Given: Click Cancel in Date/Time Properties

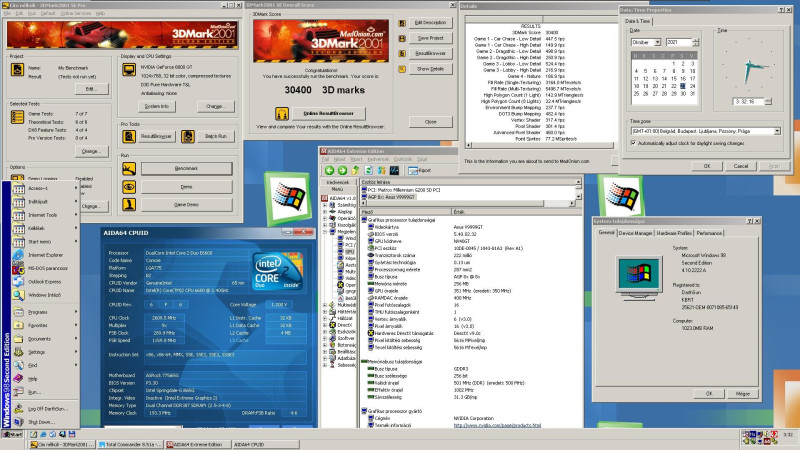Looking at the screenshot, I should pos(740,166).
